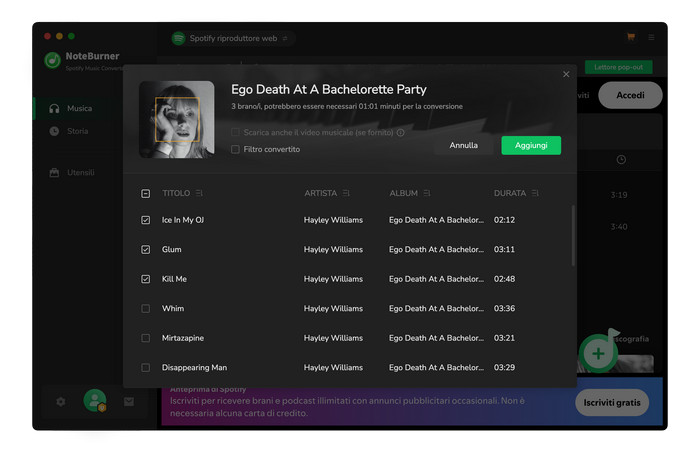Open the hamburger menu icon
Image resolution: width=700 pixels, height=473 pixels.
(x=651, y=37)
